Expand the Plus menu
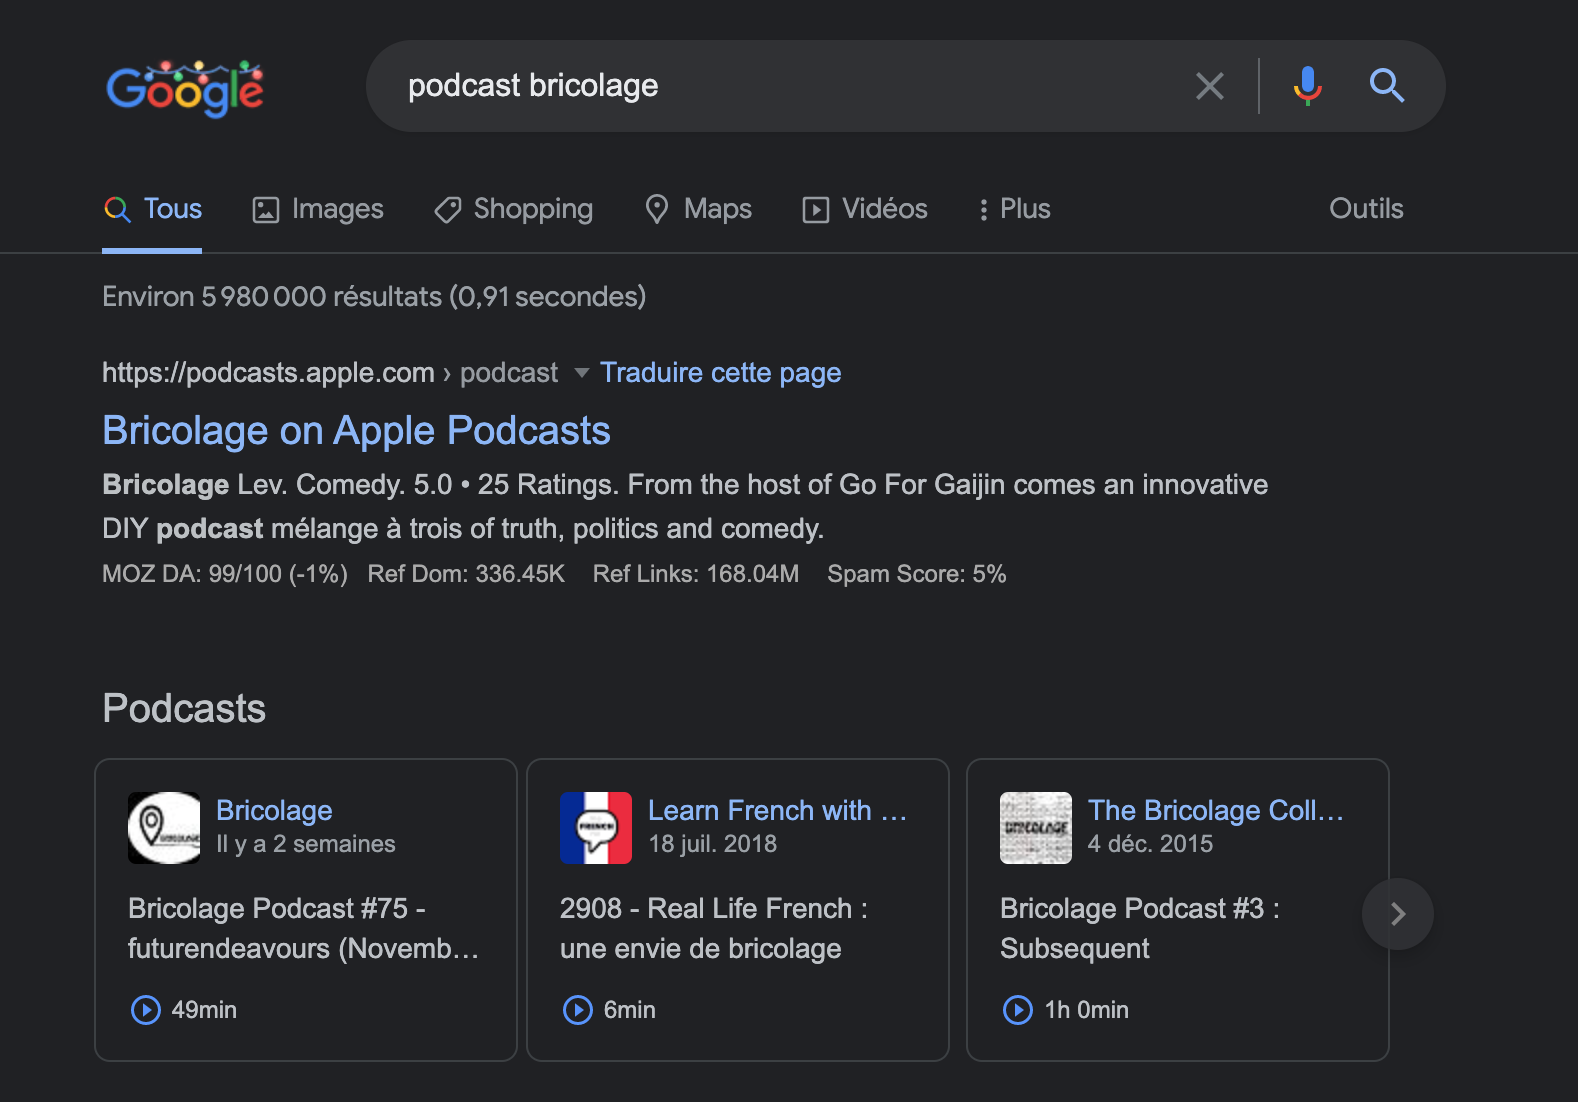This screenshot has width=1578, height=1102. point(1014,209)
